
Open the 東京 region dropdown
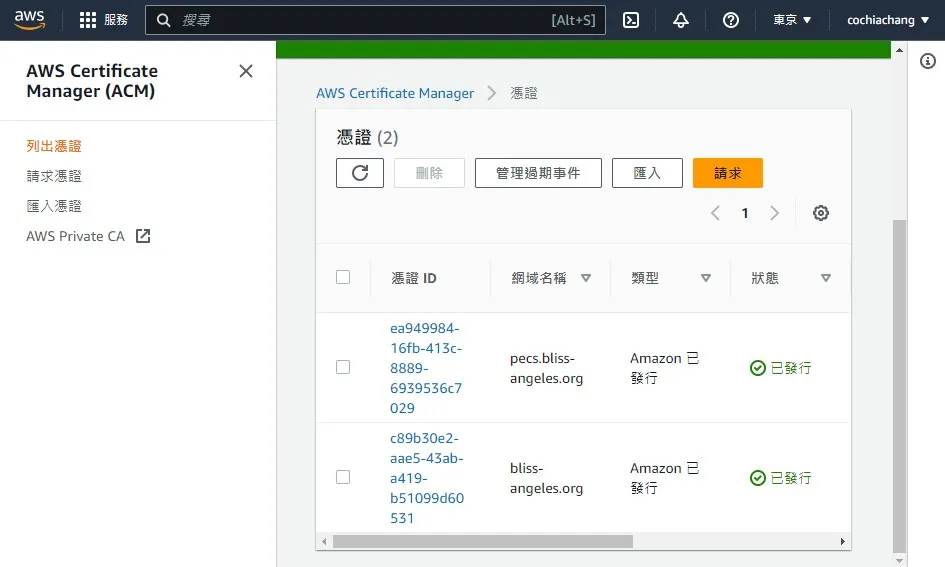pos(792,20)
